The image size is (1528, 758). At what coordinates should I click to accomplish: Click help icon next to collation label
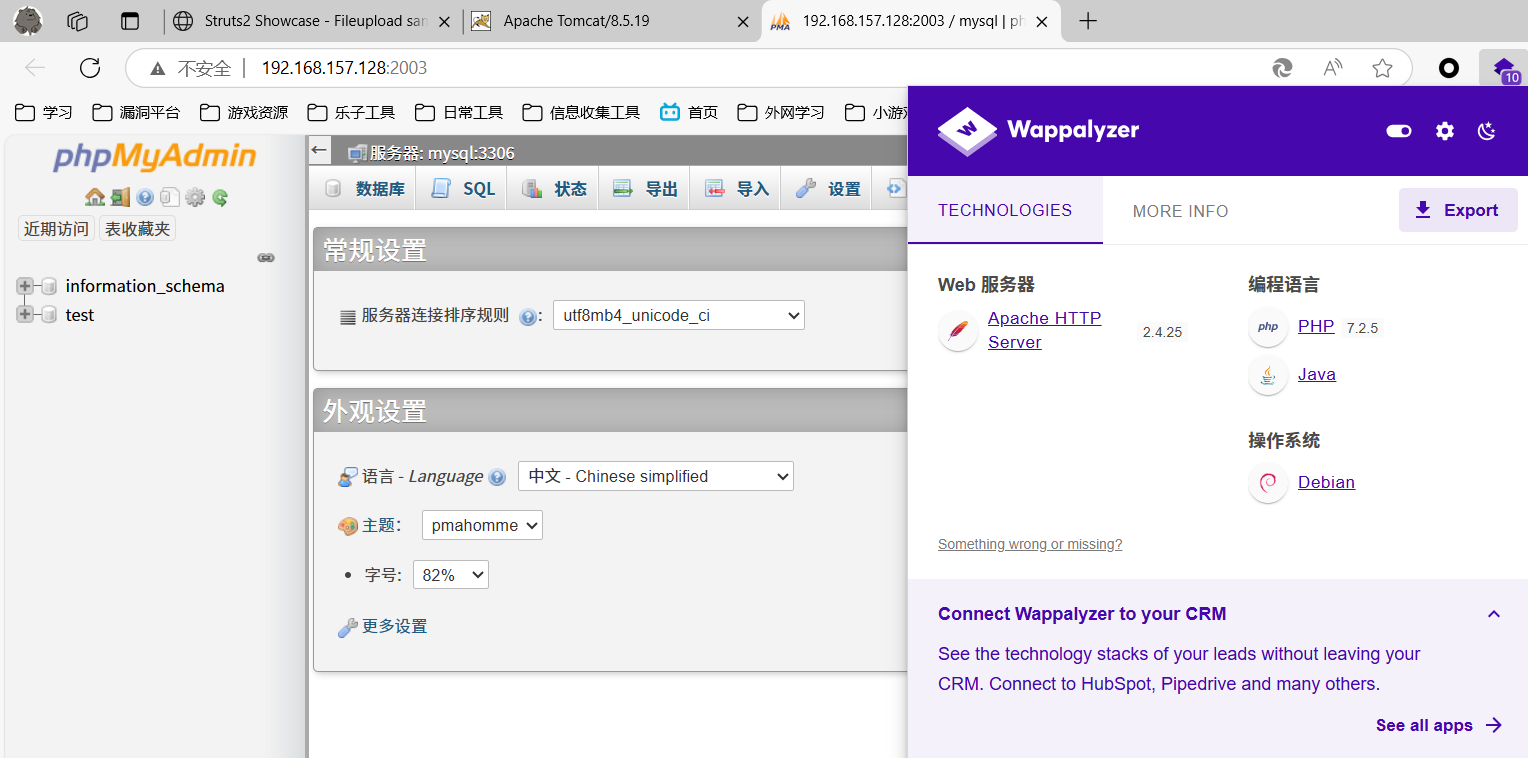528,316
